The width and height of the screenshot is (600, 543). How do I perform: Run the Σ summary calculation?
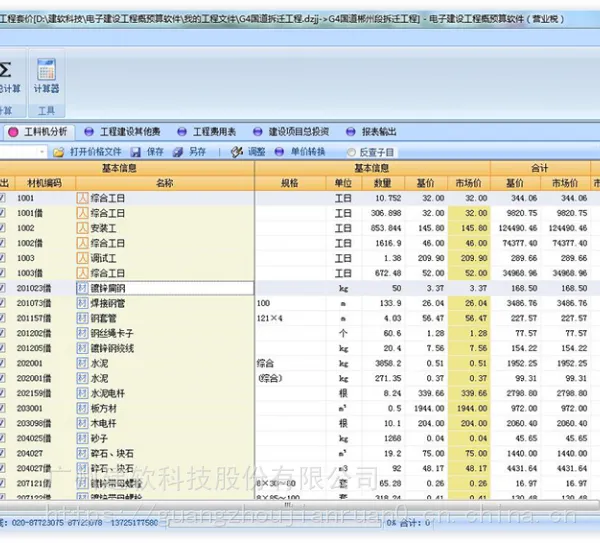[x=8, y=76]
